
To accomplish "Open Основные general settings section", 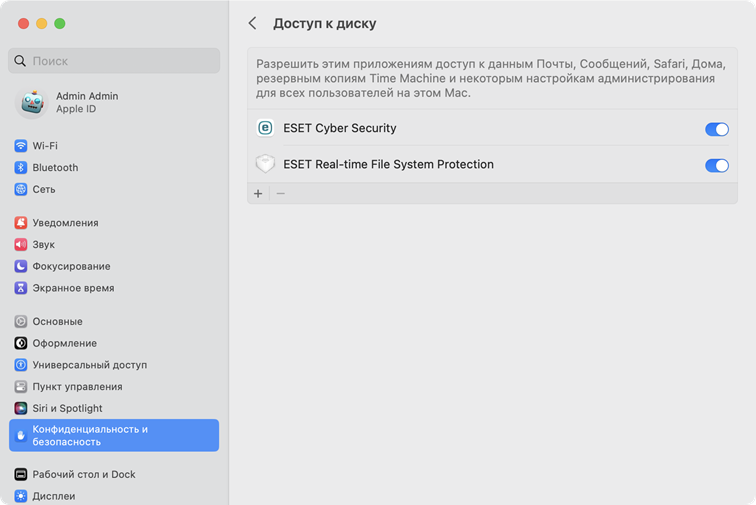I will (x=57, y=322).
